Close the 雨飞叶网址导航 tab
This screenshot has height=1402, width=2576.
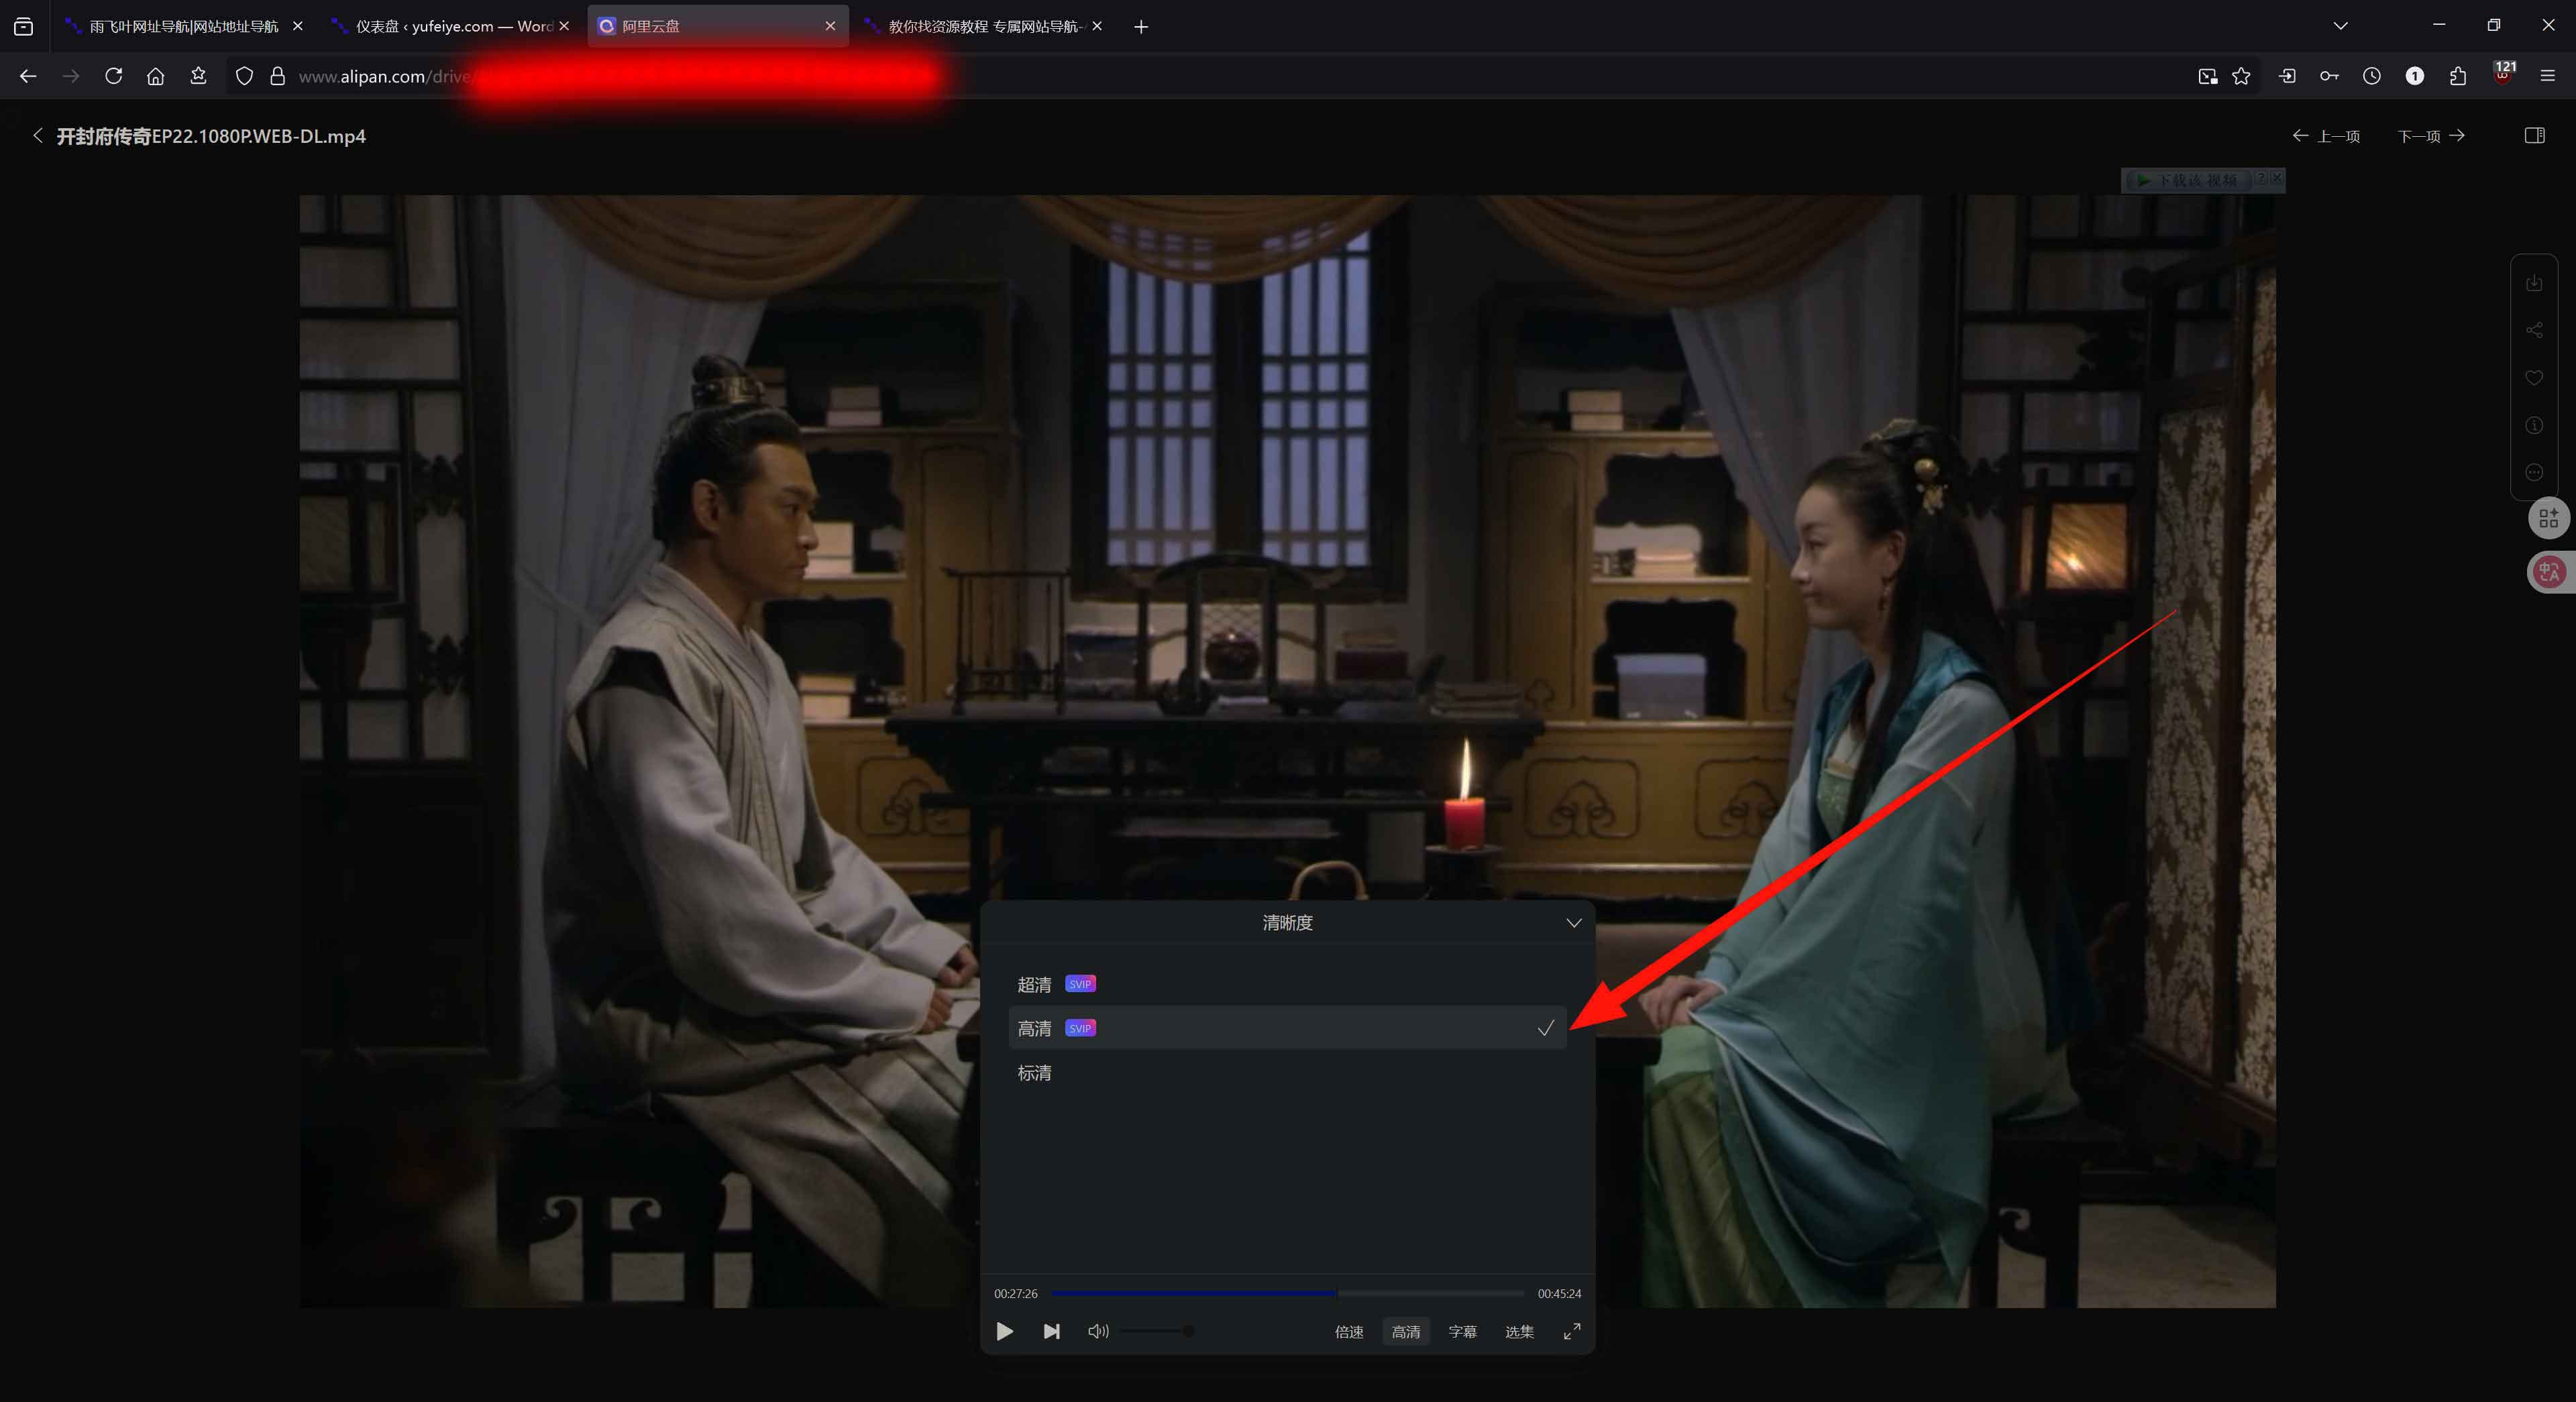(x=297, y=26)
